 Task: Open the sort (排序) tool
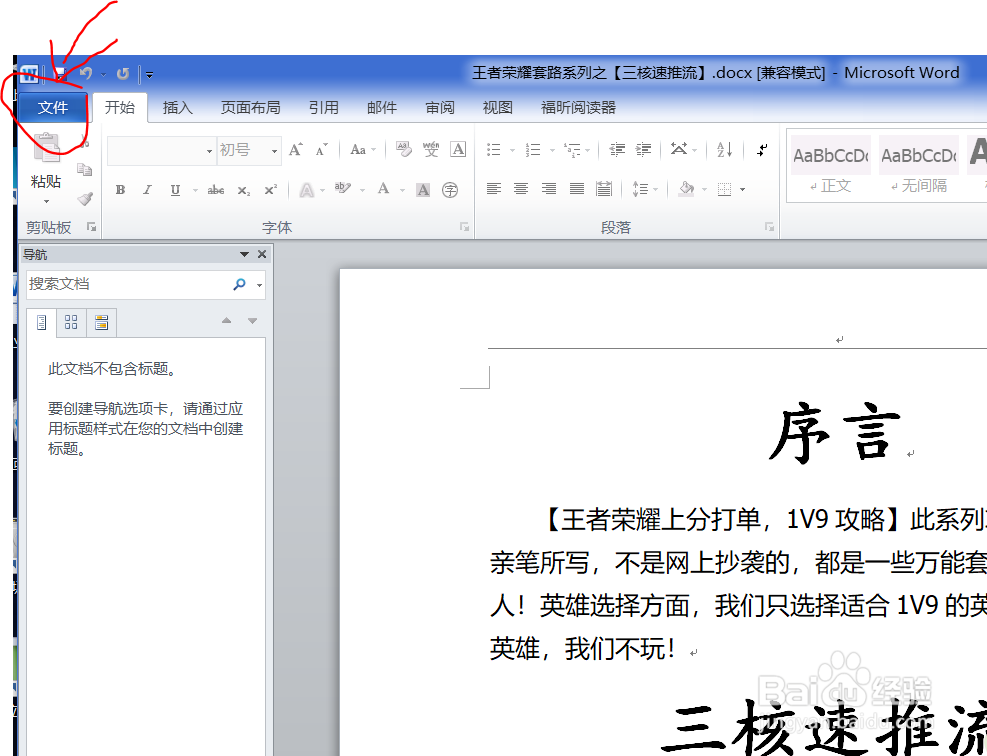[723, 150]
